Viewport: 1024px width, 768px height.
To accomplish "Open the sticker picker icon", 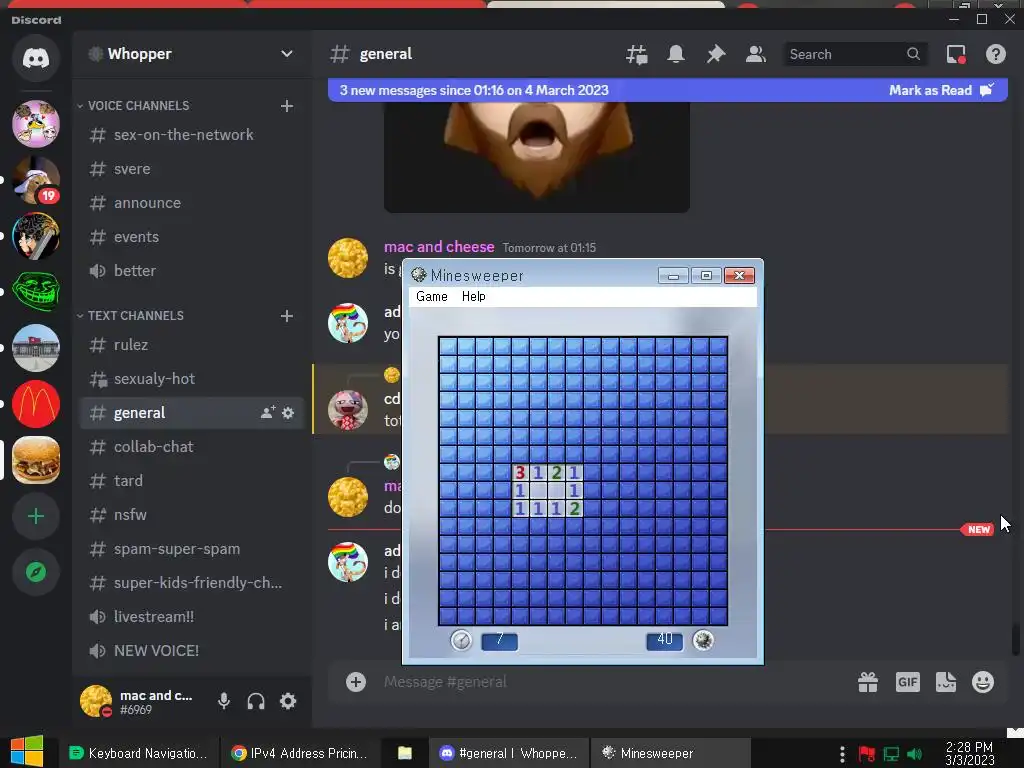I will point(946,682).
